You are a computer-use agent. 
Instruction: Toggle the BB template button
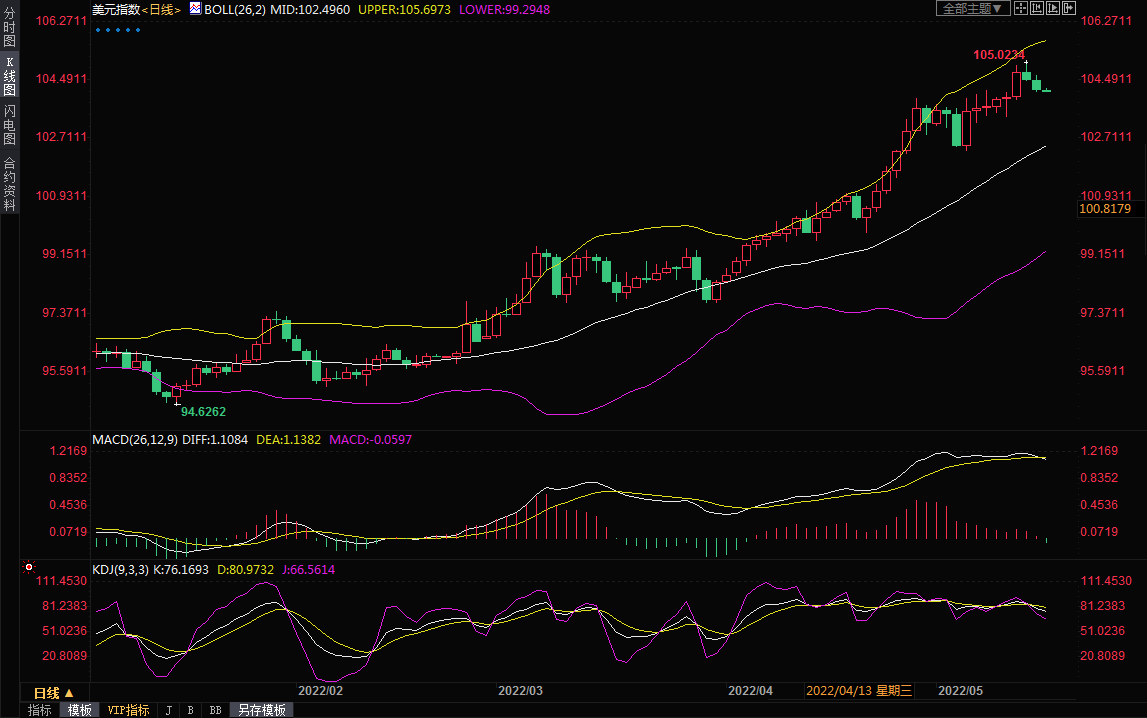(x=214, y=710)
